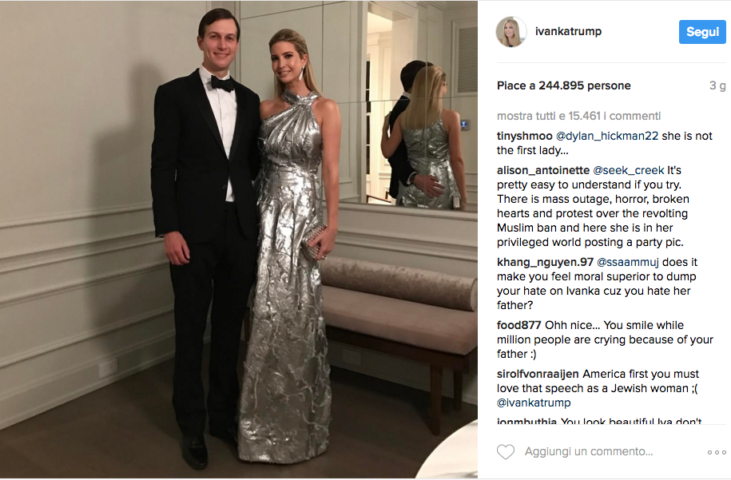This screenshot has height=480, width=731.
Task: Click 'Piace a 244.895 persone' likes count
Action: (564, 86)
